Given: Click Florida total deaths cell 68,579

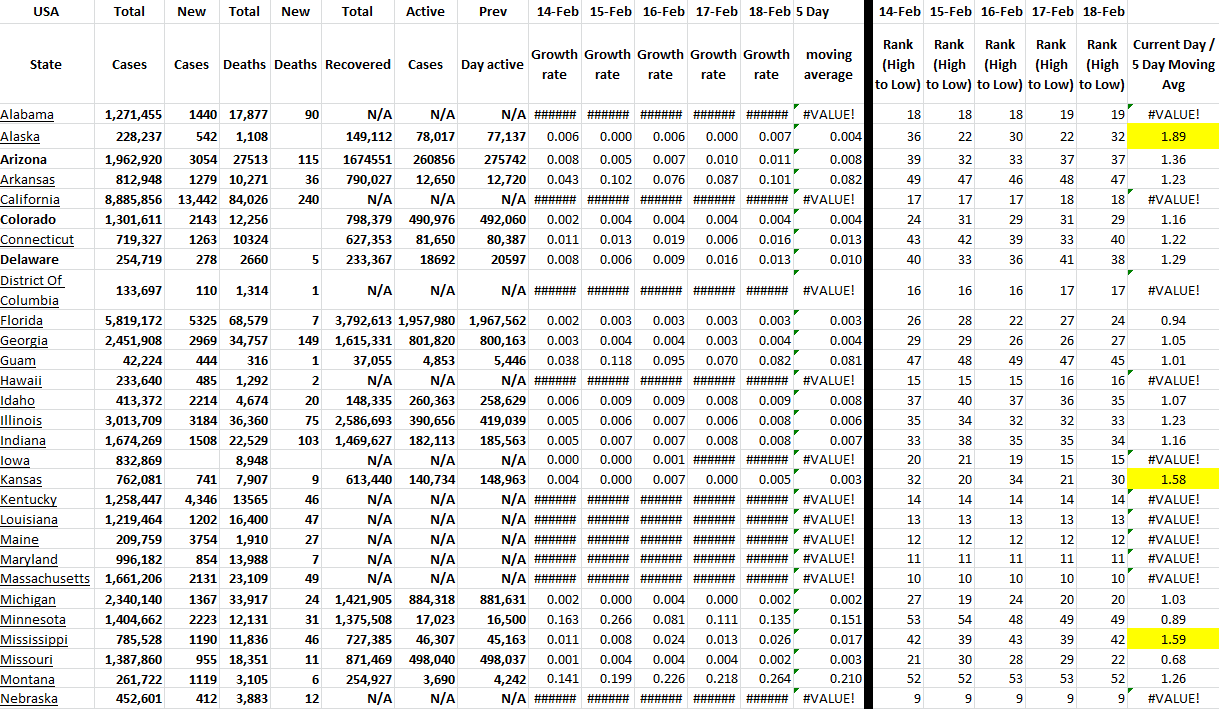Looking at the screenshot, I should (x=244, y=321).
